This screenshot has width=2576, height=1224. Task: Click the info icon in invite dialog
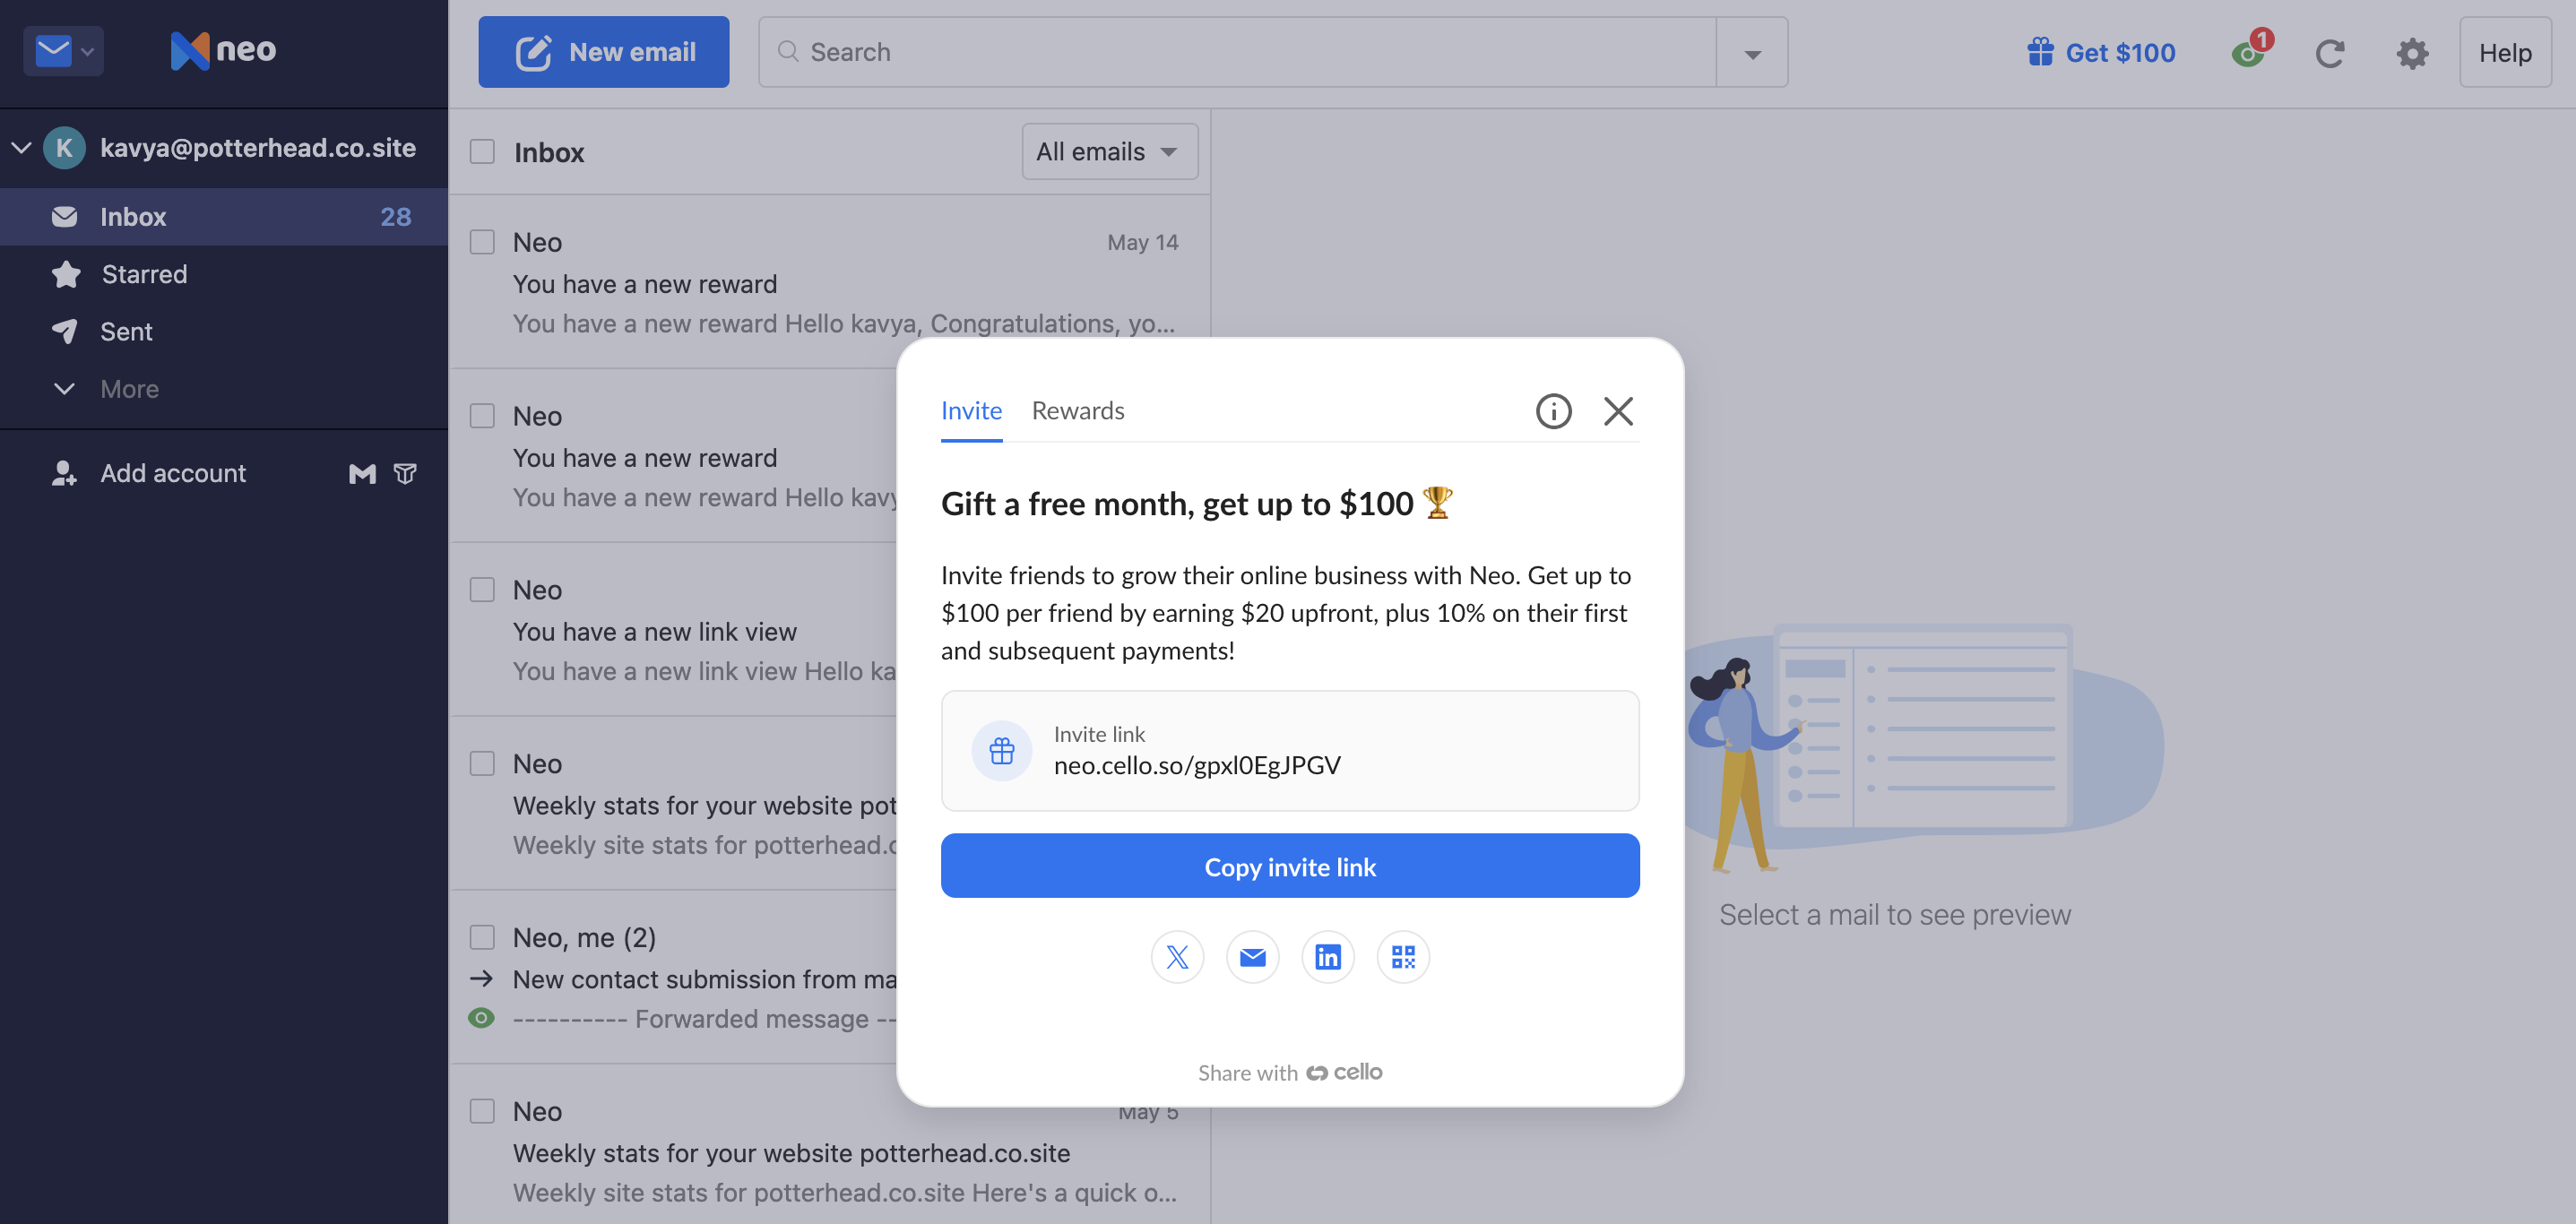point(1553,411)
